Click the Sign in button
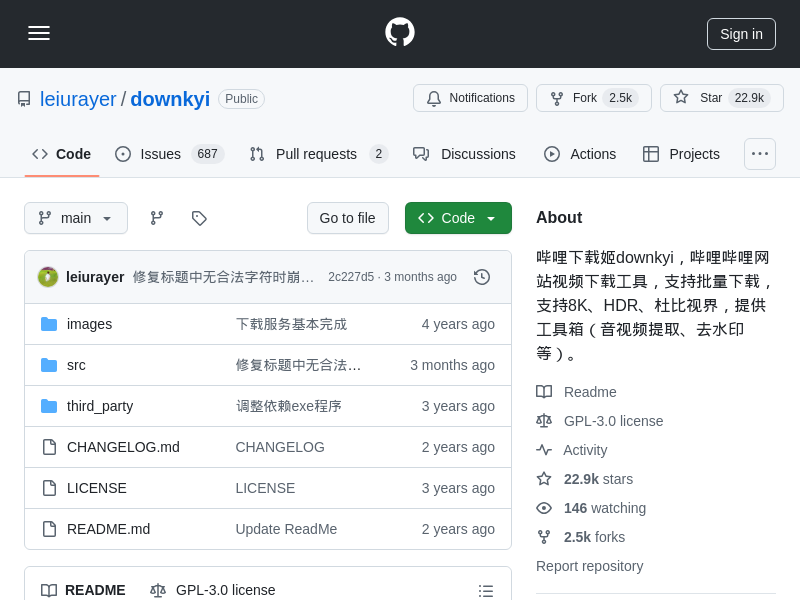Screen dimensions: 800x600 [741, 34]
